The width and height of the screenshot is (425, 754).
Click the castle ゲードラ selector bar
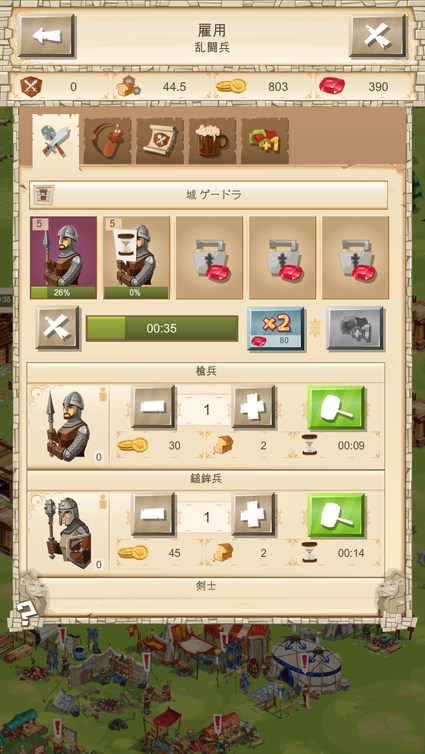pyautogui.click(x=208, y=195)
